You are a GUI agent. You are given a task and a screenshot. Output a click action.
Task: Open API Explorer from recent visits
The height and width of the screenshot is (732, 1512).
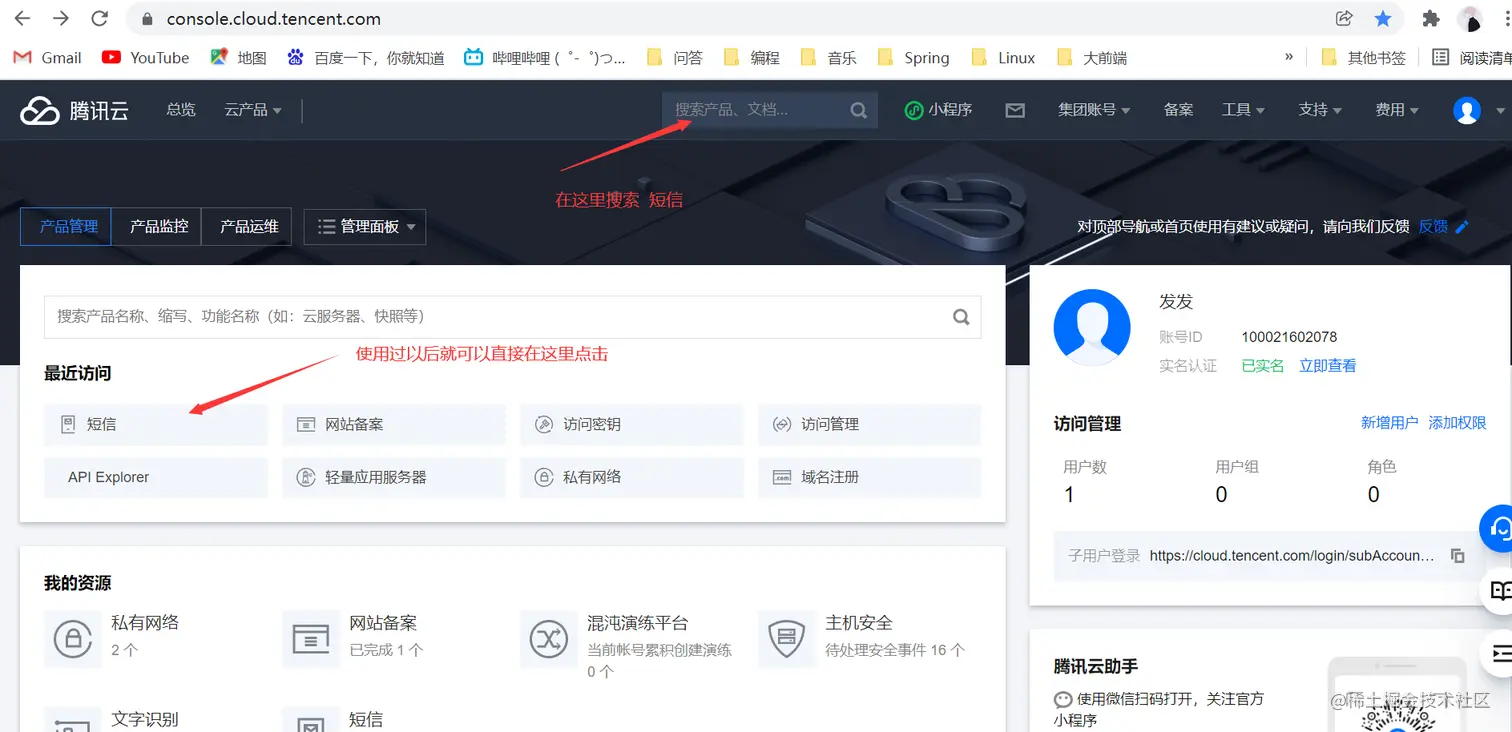tap(156, 477)
